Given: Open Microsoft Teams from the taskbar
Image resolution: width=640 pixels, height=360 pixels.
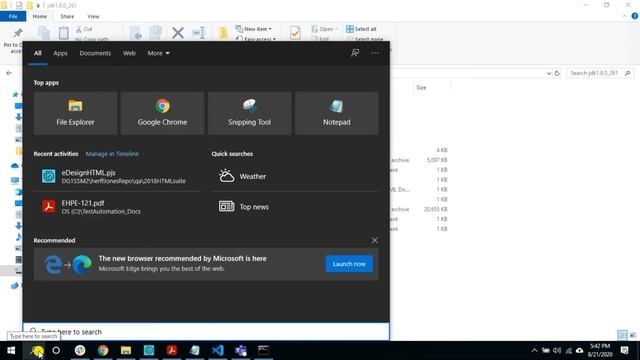Looking at the screenshot, I should click(x=241, y=350).
